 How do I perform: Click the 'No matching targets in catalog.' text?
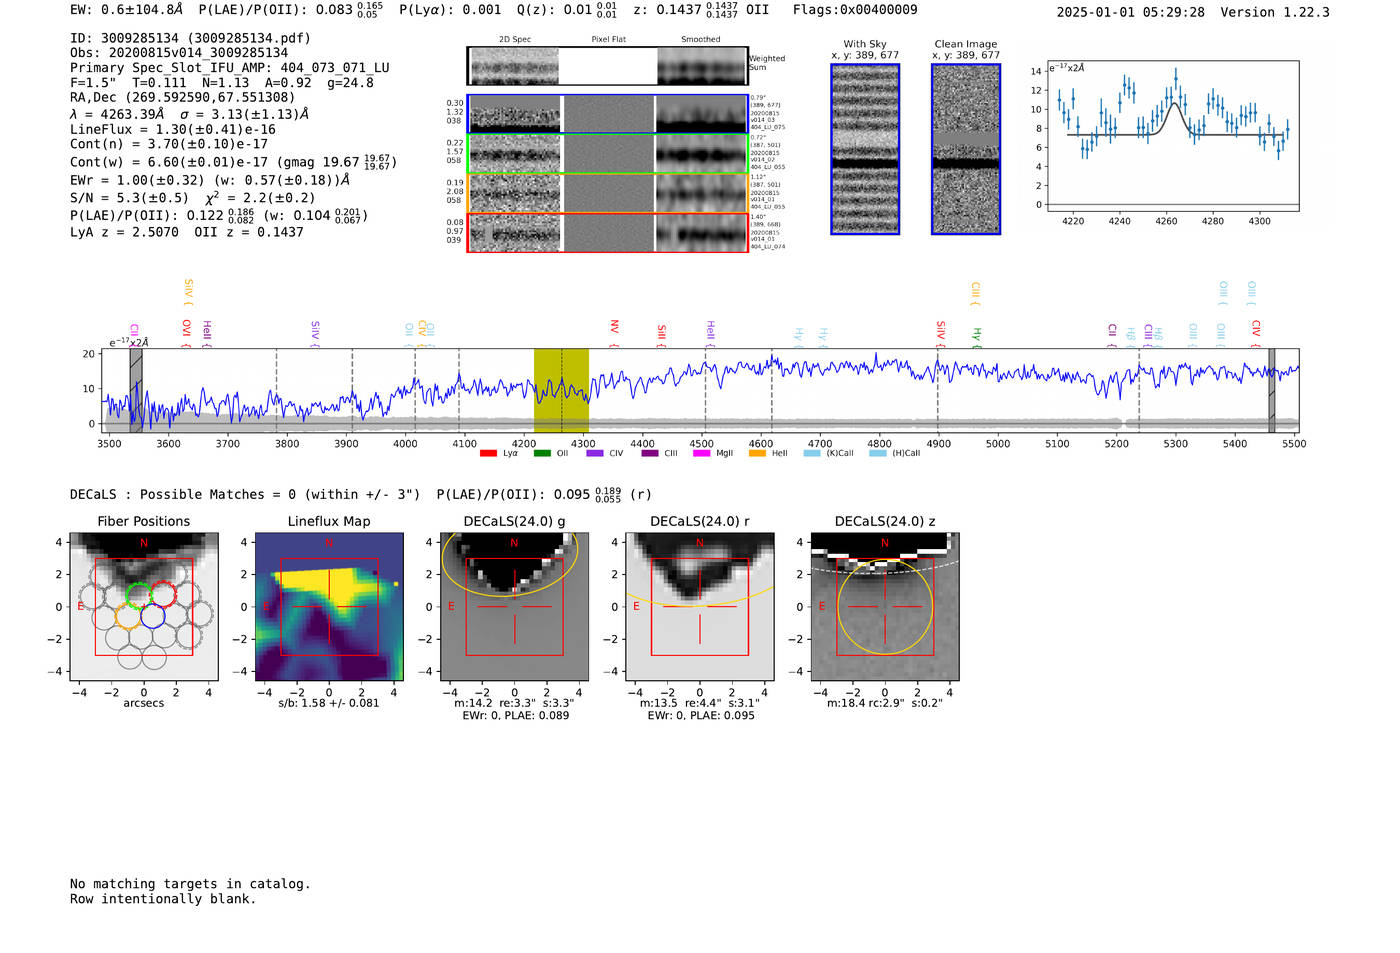coord(190,884)
